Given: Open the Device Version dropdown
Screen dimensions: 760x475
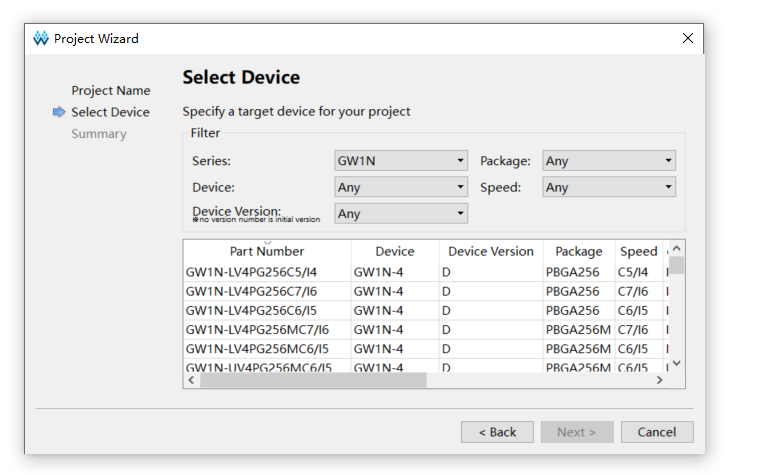Looking at the screenshot, I should tap(401, 213).
